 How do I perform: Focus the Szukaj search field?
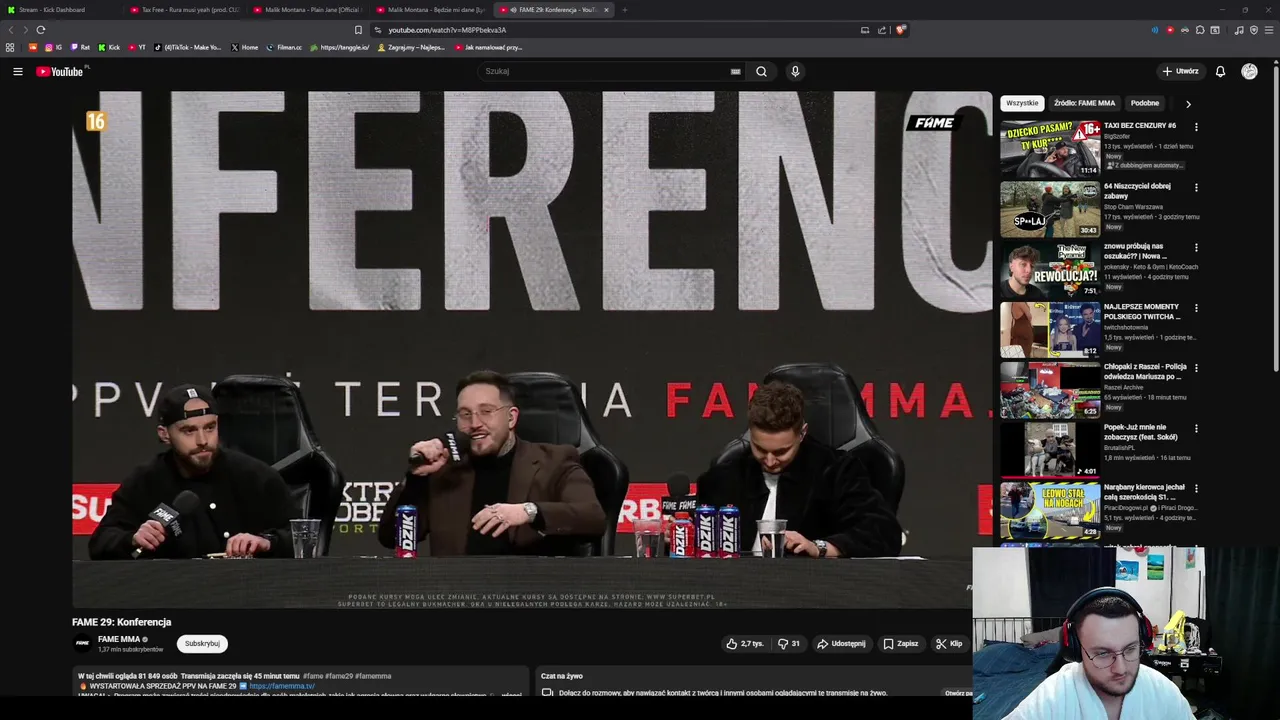(605, 71)
